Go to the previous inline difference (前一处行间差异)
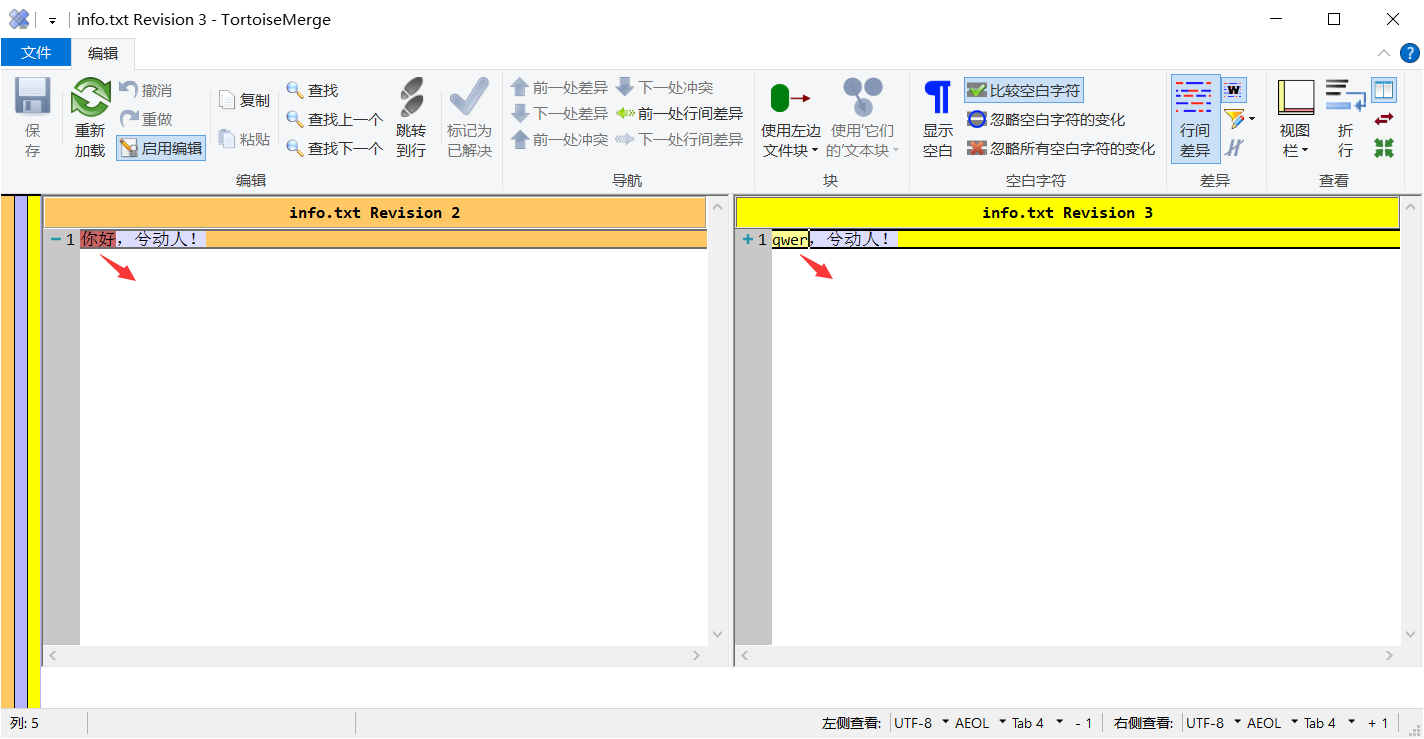This screenshot has height=739, width=1424. pos(679,114)
